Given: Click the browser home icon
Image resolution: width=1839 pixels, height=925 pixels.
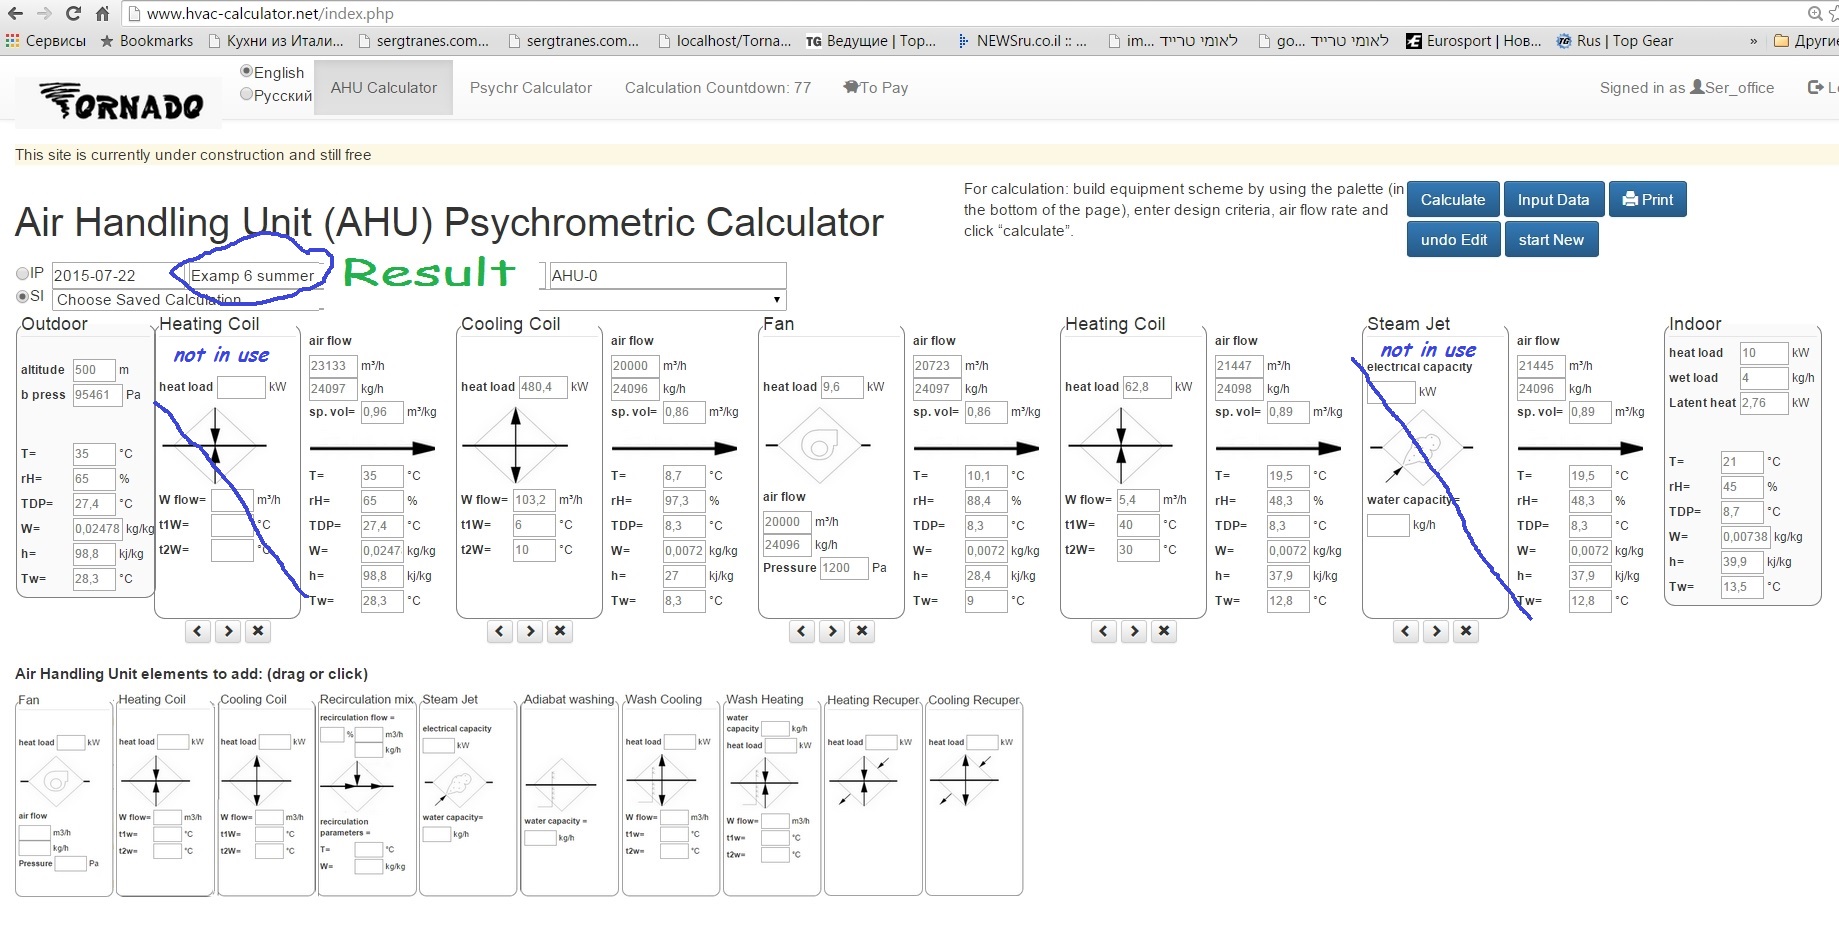Looking at the screenshot, I should coord(102,14).
